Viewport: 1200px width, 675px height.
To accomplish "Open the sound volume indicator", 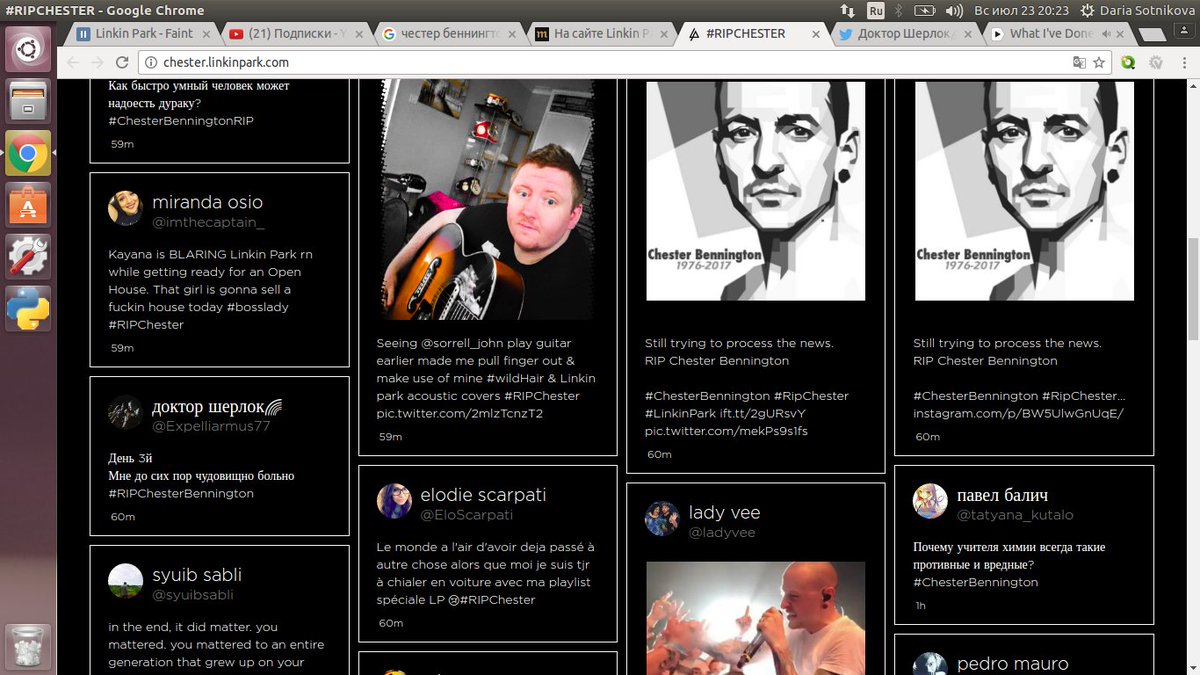I will coord(954,10).
